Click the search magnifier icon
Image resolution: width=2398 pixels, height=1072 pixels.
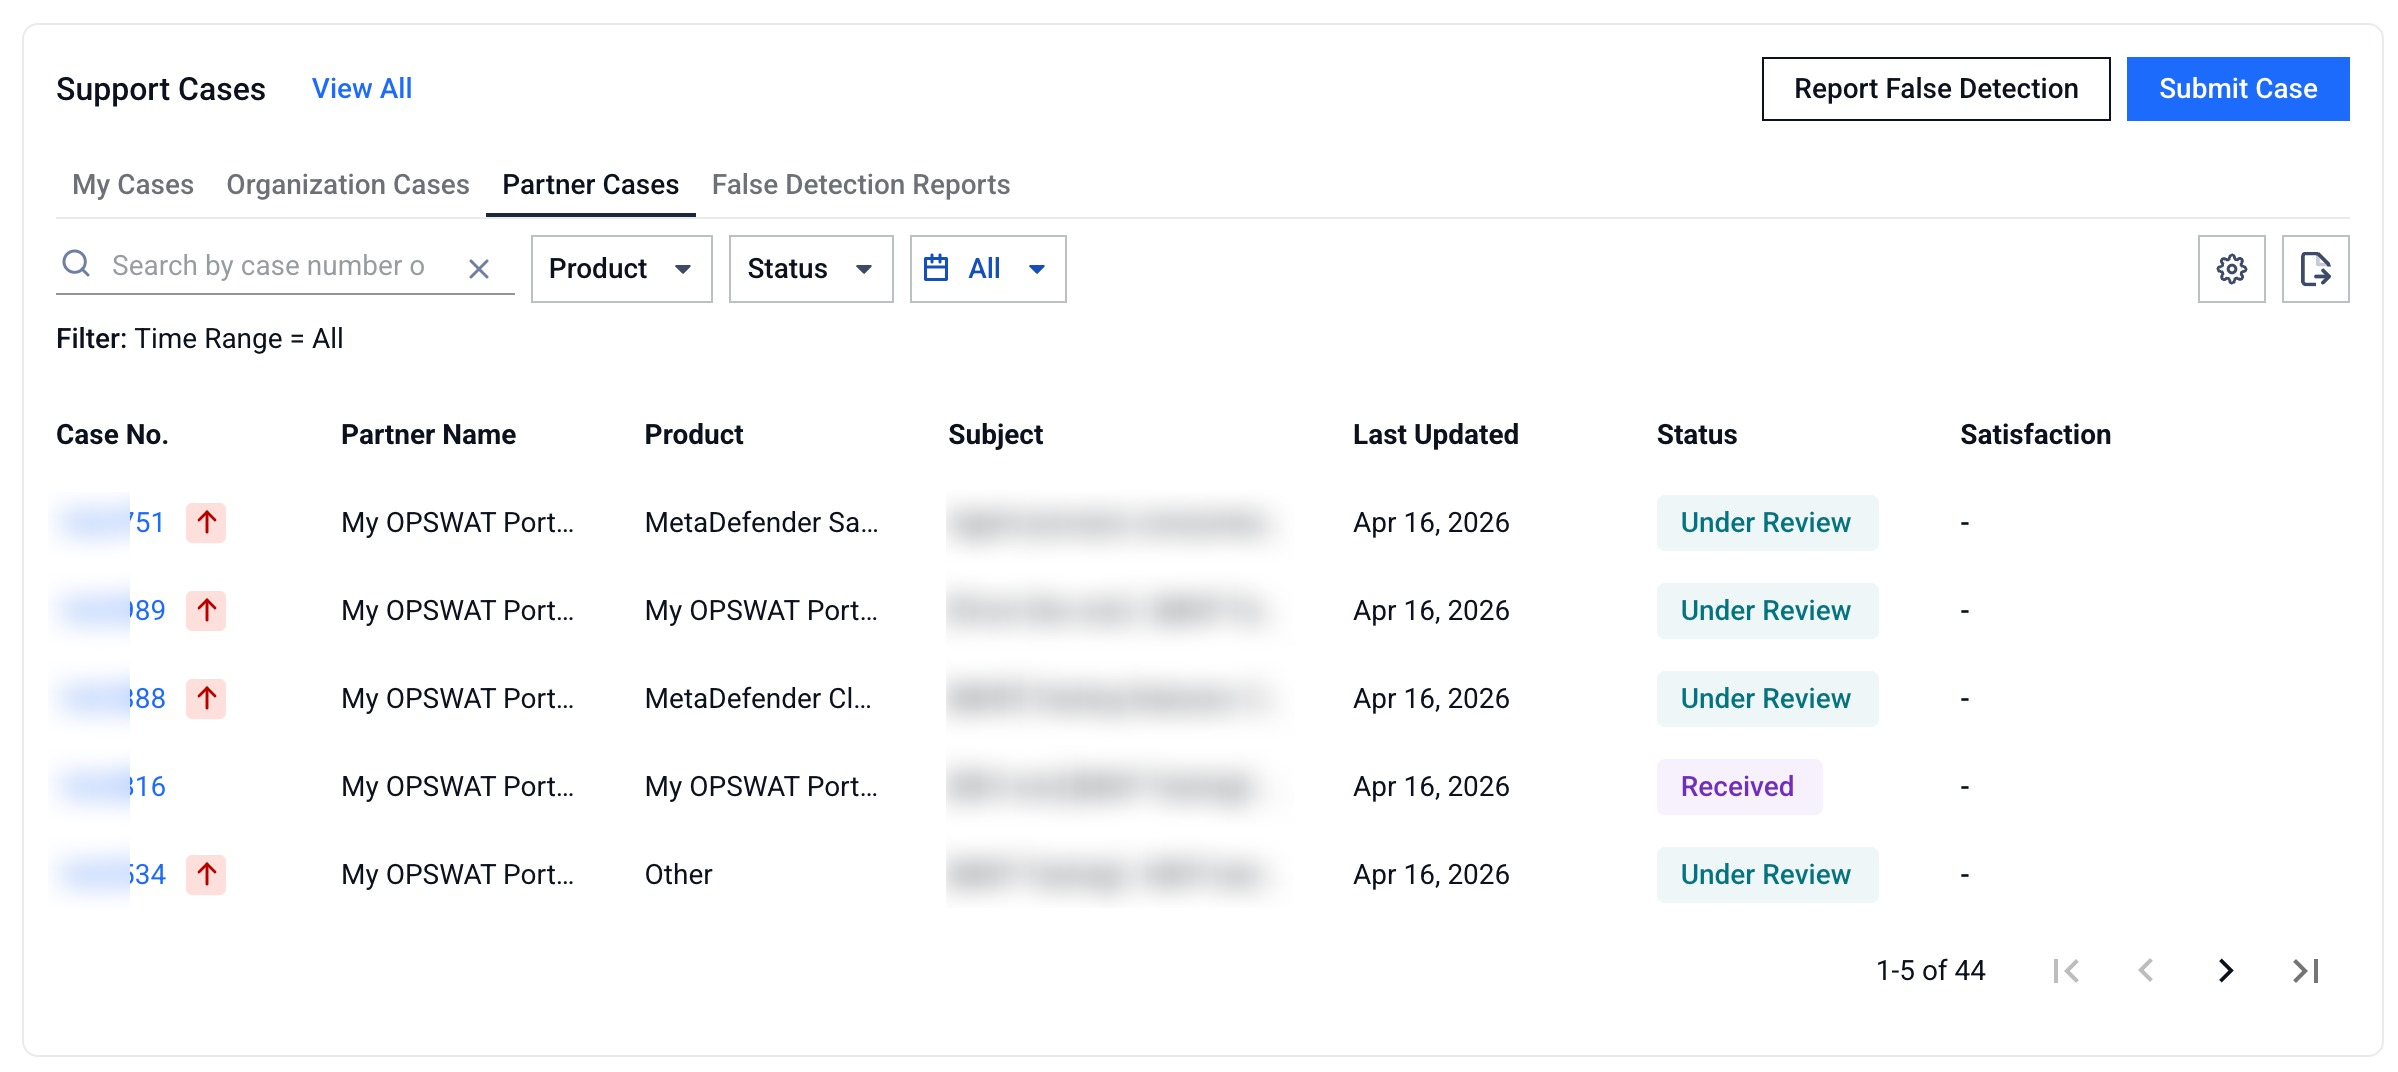pos(77,265)
